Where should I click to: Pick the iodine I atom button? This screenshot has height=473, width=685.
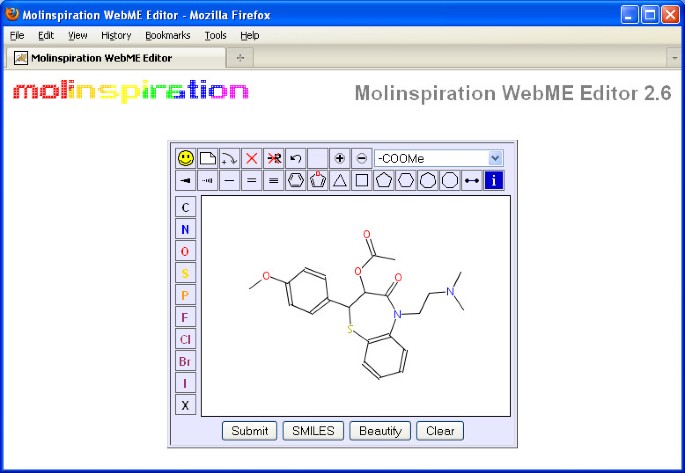[x=185, y=383]
